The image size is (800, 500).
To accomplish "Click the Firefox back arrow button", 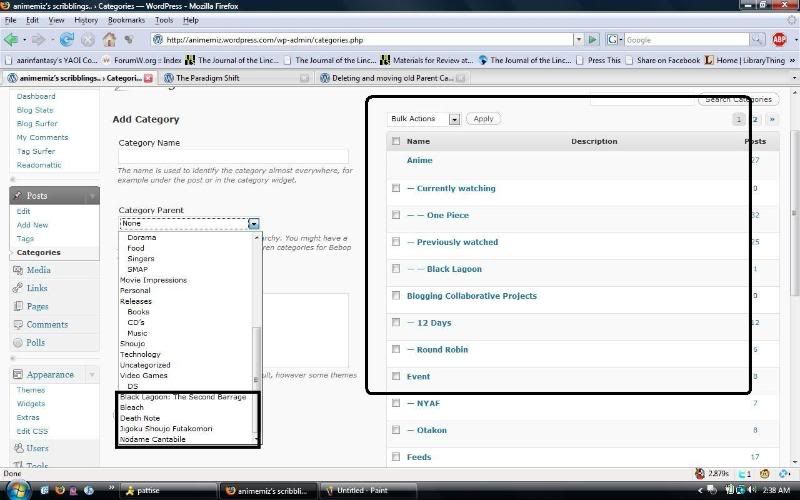I will pos(11,39).
